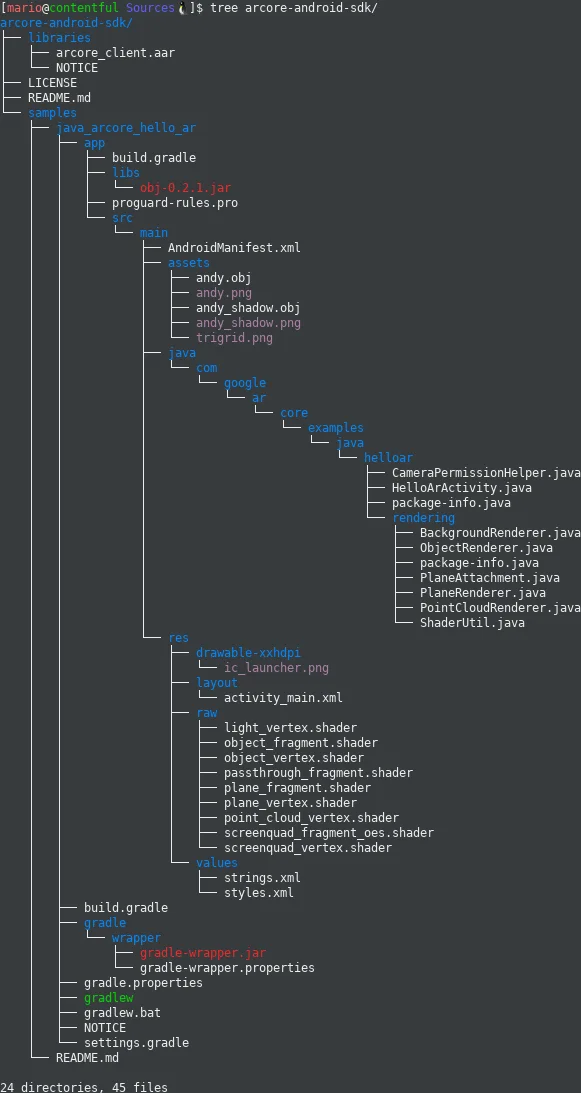The width and height of the screenshot is (581, 1093).
Task: Click the 'BackgroundRenderer.java' file name
Action: 499,534
